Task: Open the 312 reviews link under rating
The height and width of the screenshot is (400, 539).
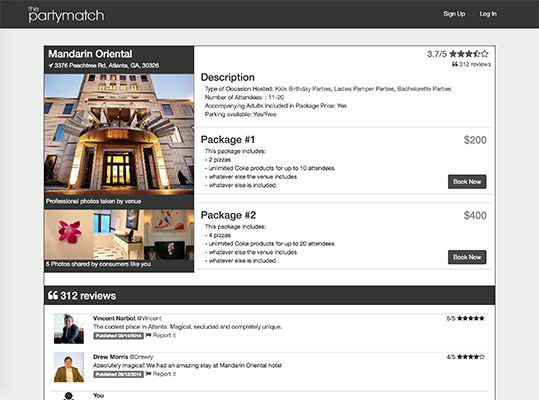Action: 474,64
